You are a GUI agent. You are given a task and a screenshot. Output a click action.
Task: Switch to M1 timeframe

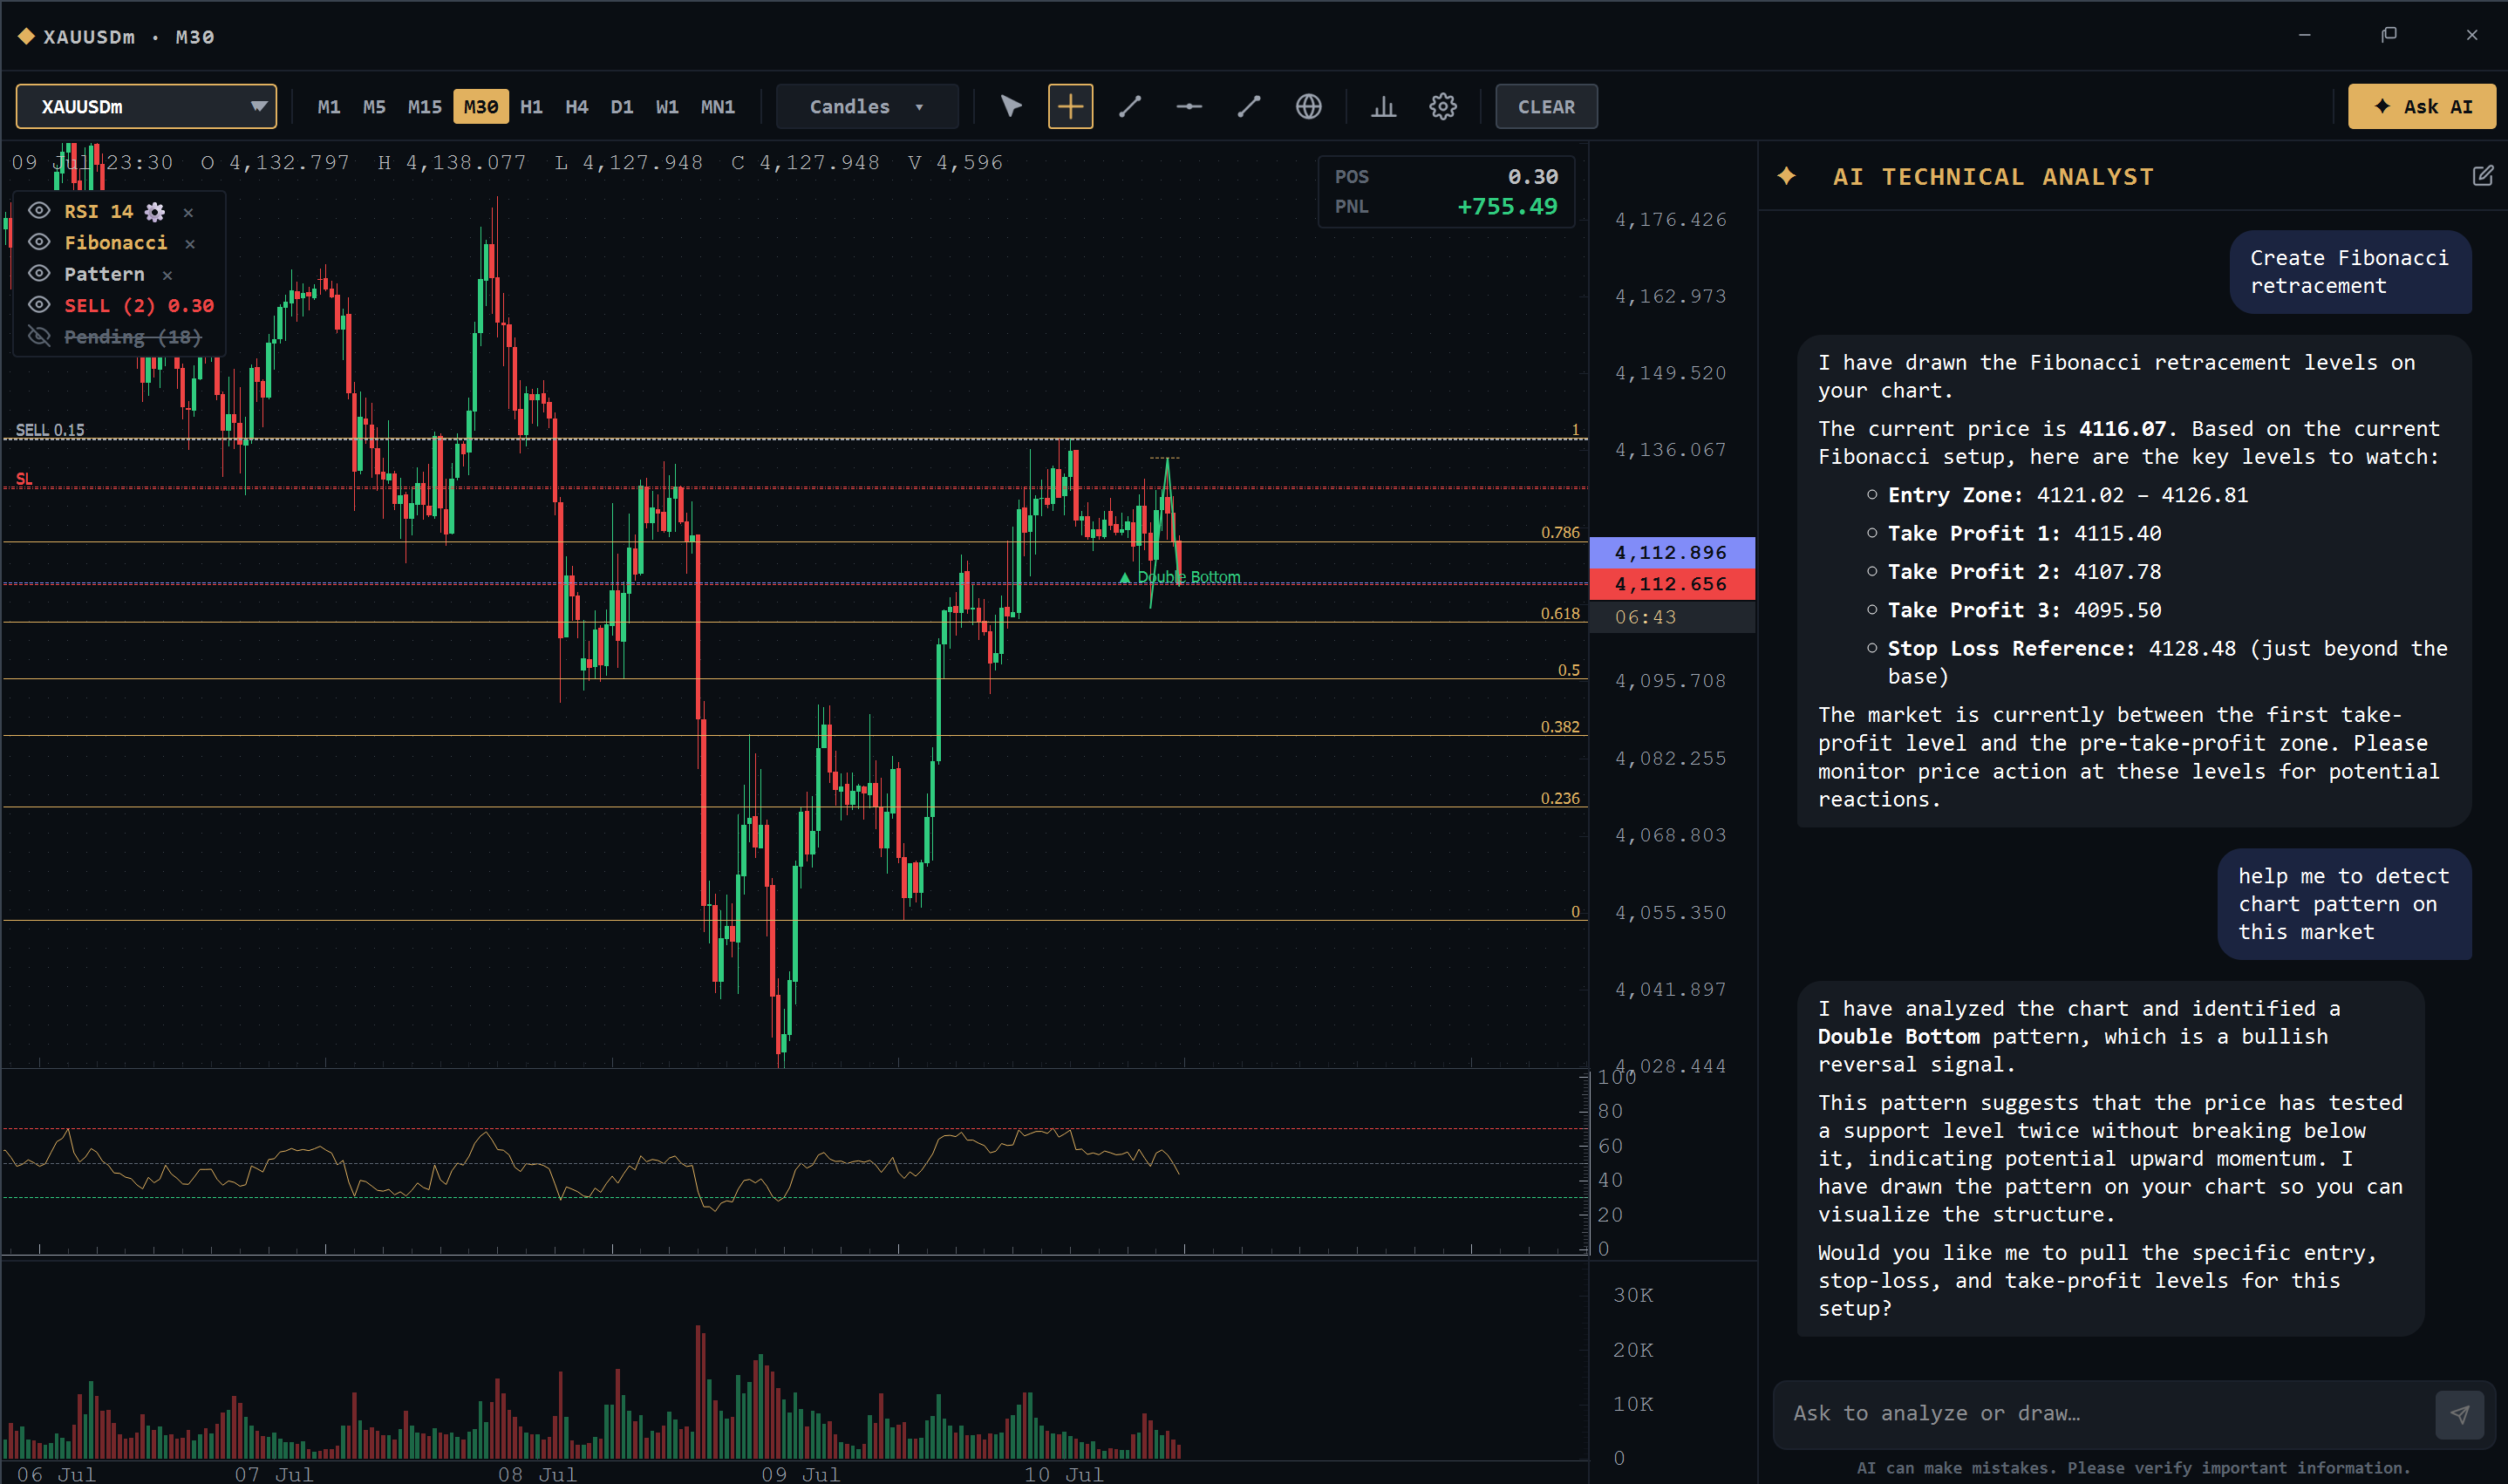coord(328,107)
